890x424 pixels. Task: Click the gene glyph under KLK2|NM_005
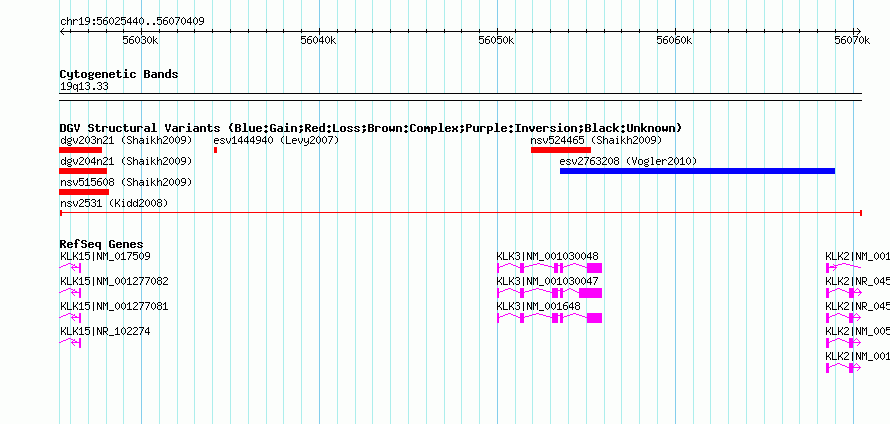[x=844, y=343]
